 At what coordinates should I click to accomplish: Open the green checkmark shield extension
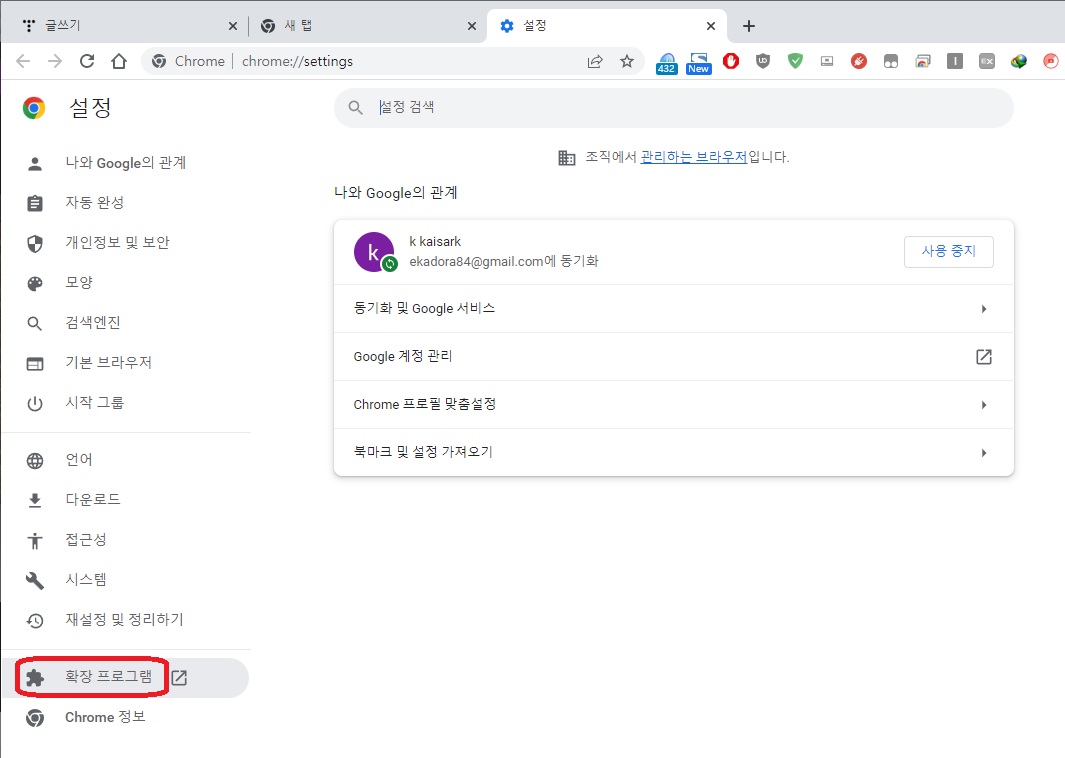(x=795, y=61)
